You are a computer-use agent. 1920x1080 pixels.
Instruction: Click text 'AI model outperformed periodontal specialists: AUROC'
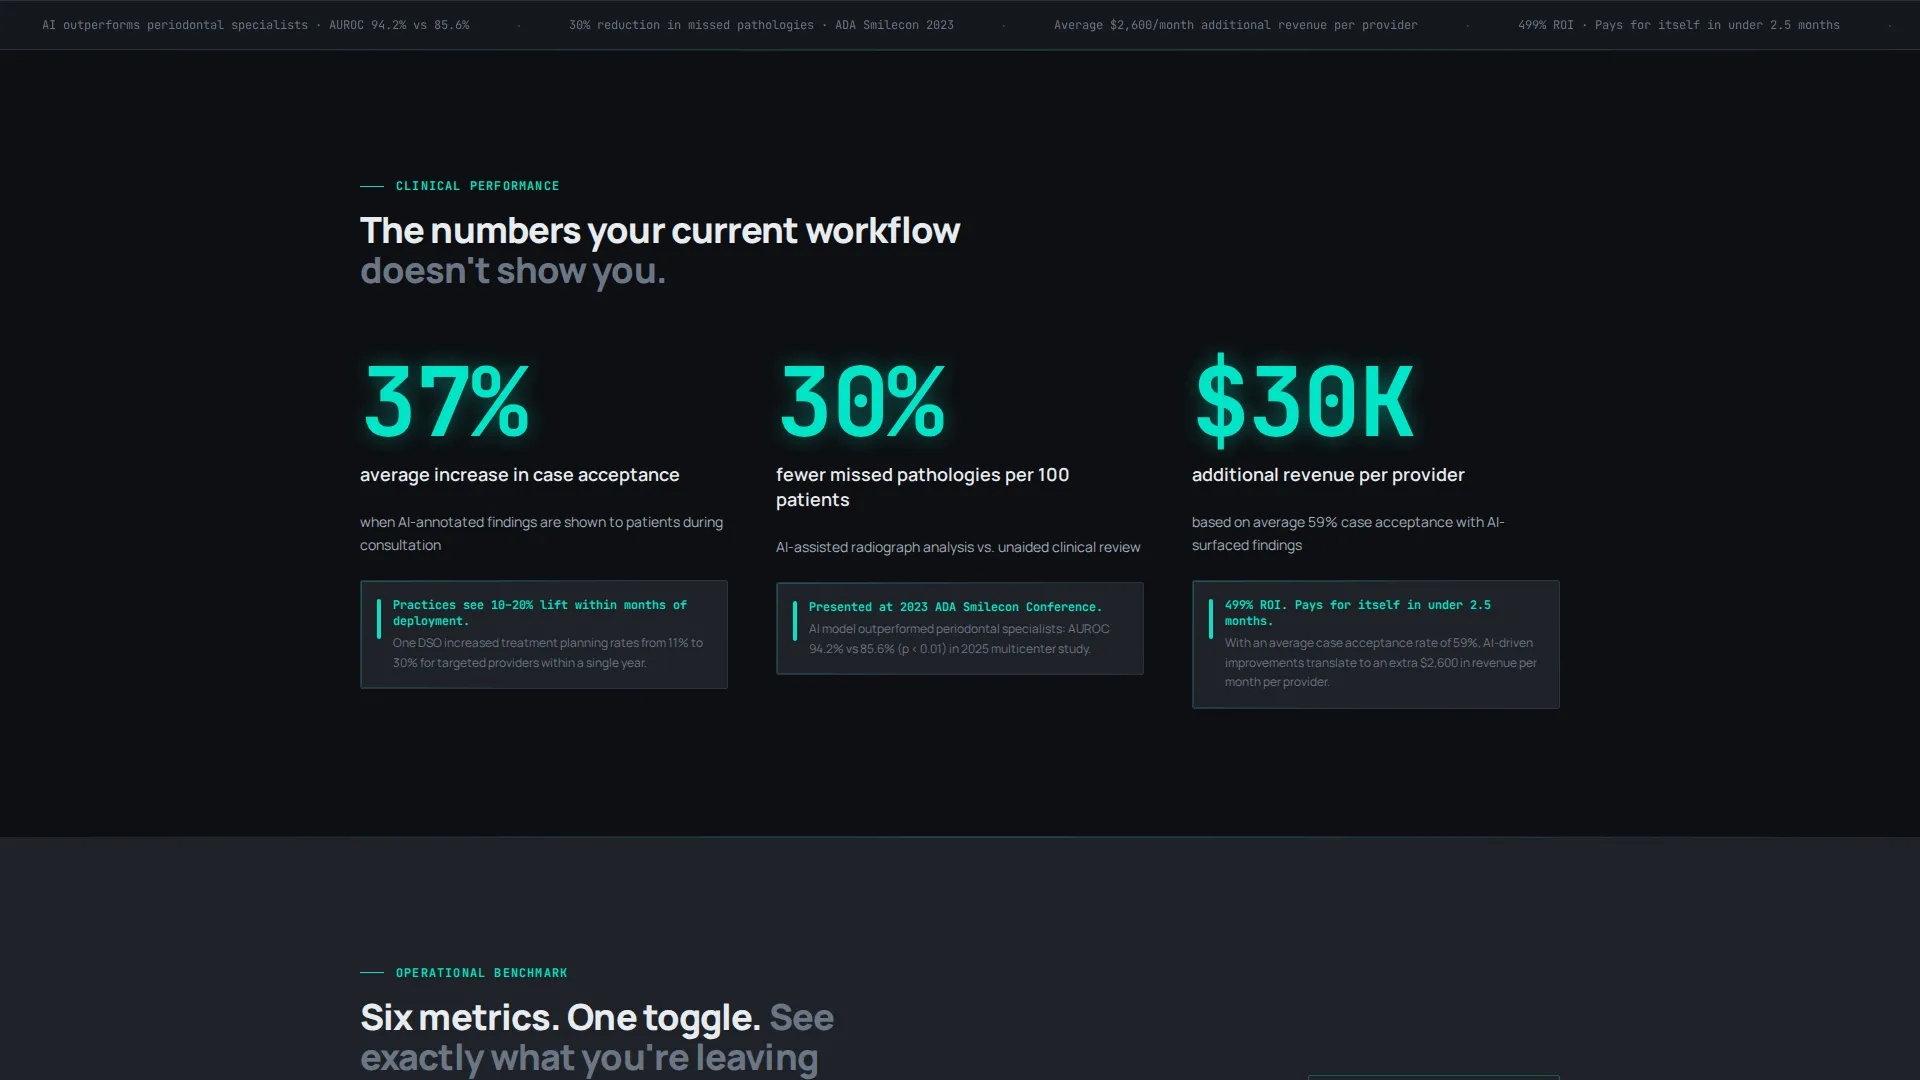tap(959, 629)
